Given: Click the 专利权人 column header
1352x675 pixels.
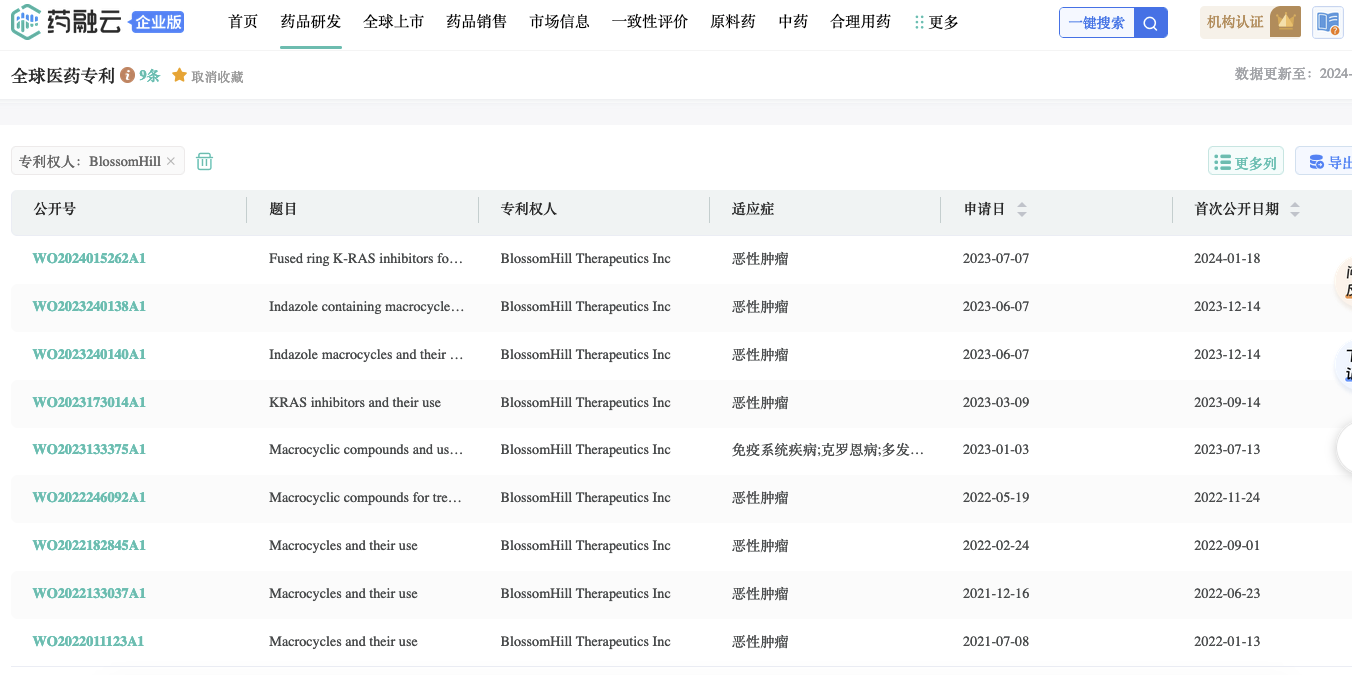Looking at the screenshot, I should pyautogui.click(x=529, y=209).
